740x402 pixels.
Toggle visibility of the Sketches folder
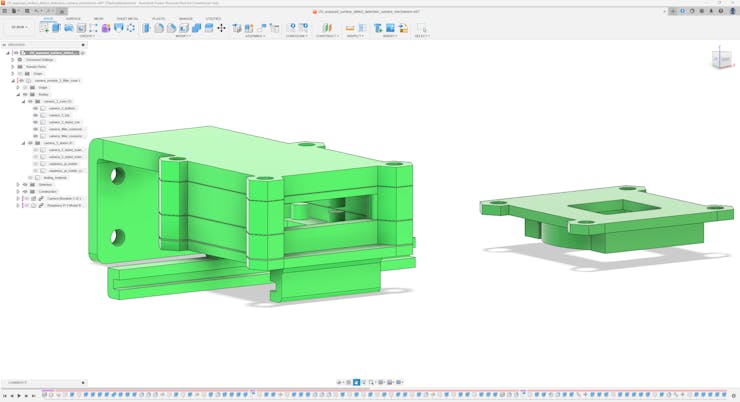[25, 184]
